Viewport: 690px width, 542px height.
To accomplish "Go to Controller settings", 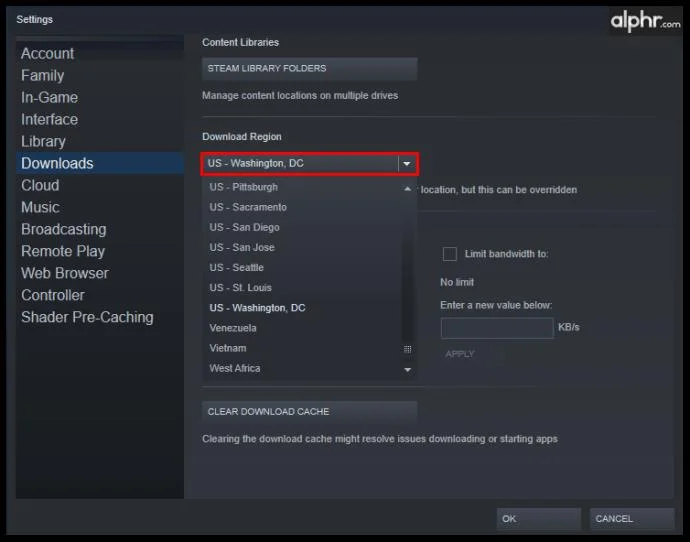I will pyautogui.click(x=100, y=295).
